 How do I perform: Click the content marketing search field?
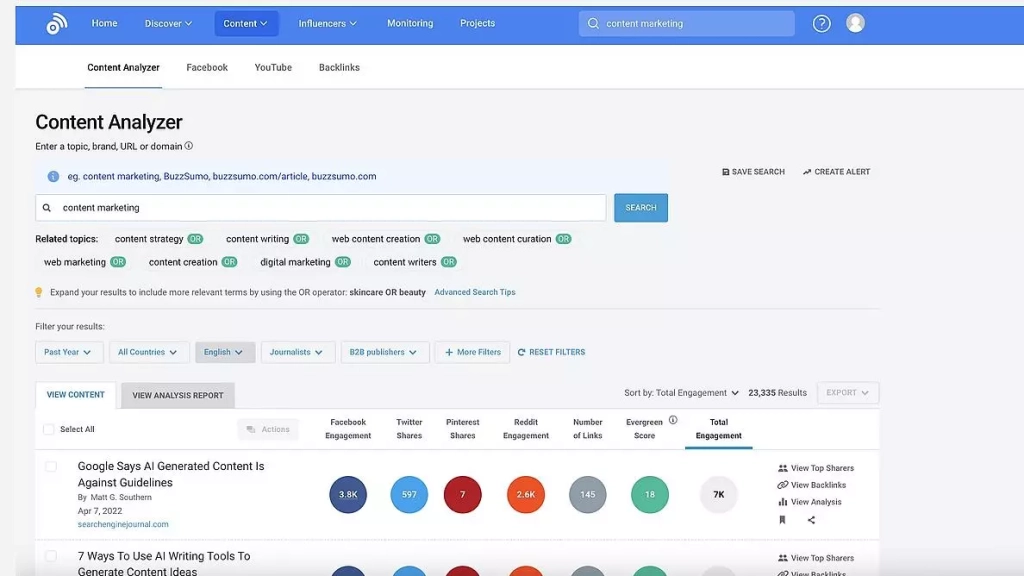(x=321, y=208)
